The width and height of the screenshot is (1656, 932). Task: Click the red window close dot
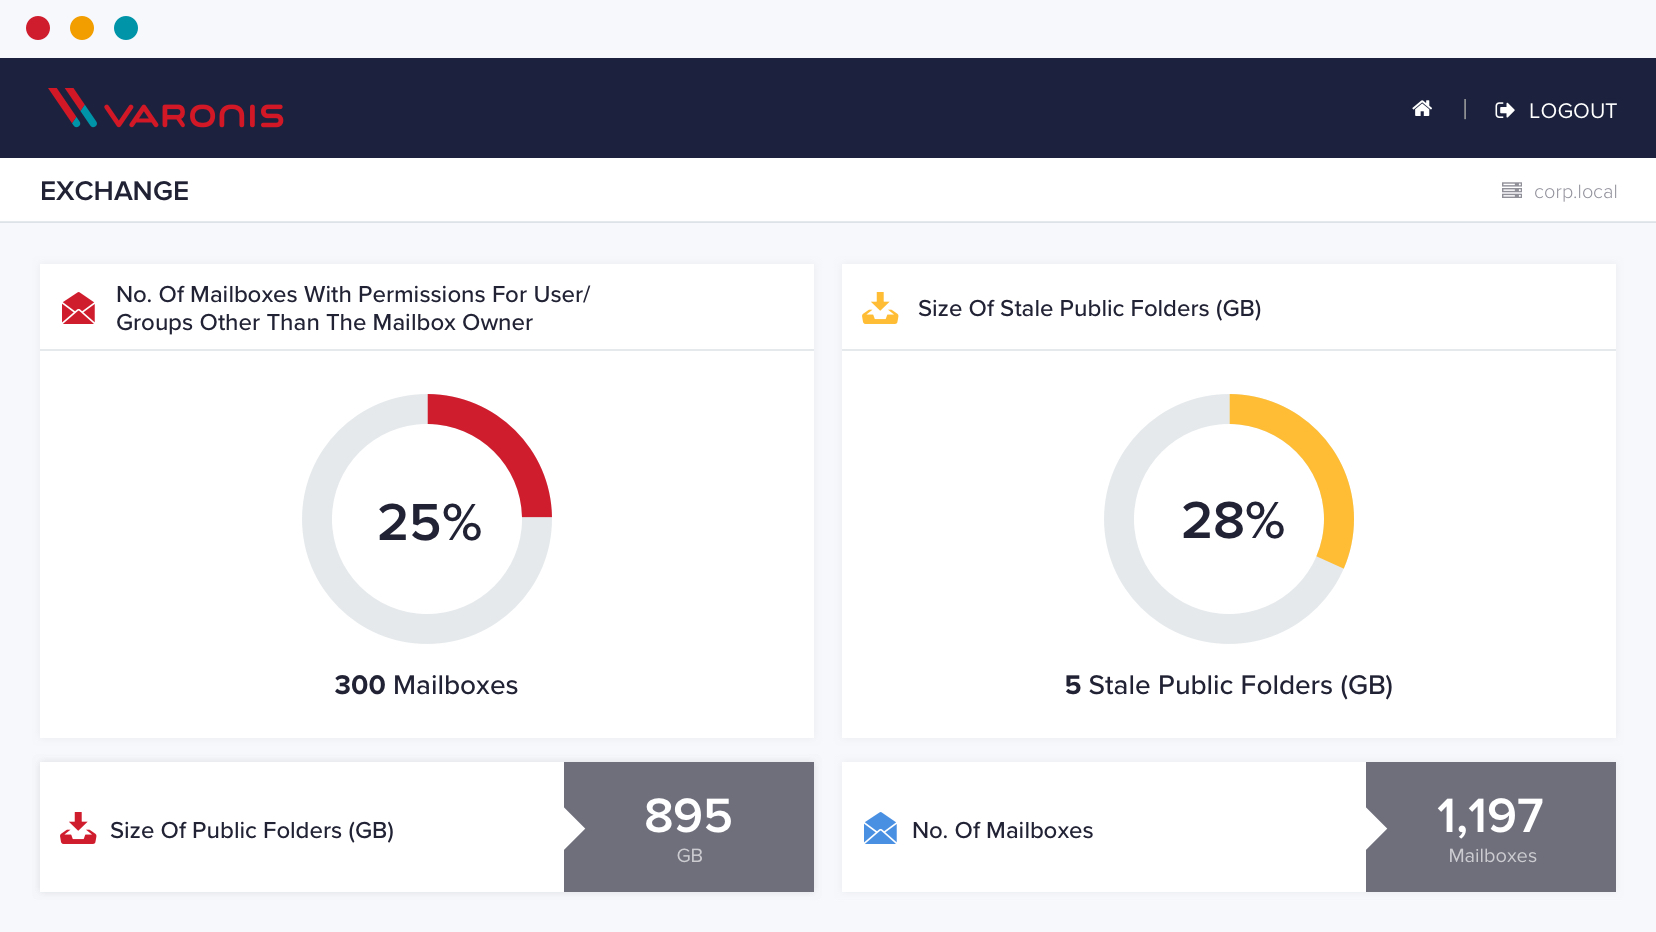pyautogui.click(x=38, y=28)
